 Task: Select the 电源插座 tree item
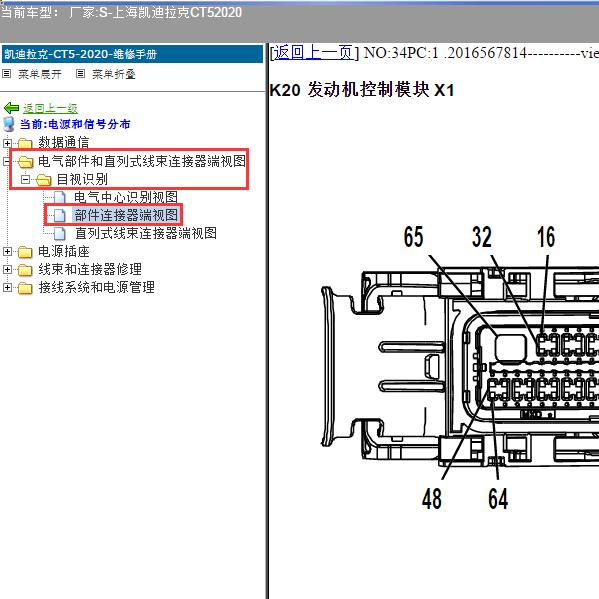pos(63,251)
